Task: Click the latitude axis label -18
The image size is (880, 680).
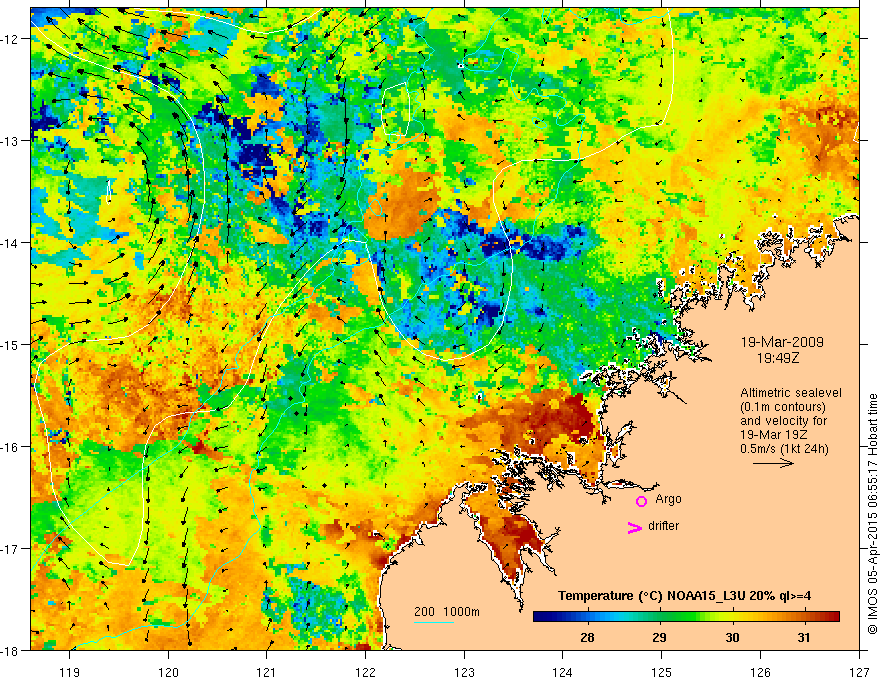Action: 11,650
